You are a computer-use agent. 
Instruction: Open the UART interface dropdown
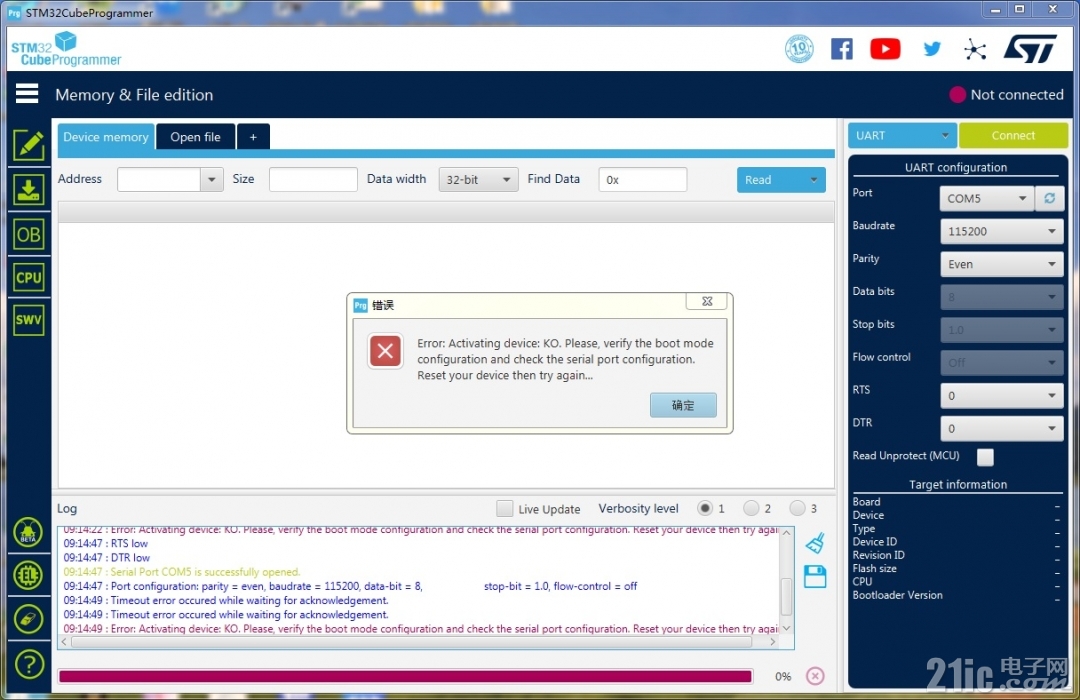click(x=902, y=136)
